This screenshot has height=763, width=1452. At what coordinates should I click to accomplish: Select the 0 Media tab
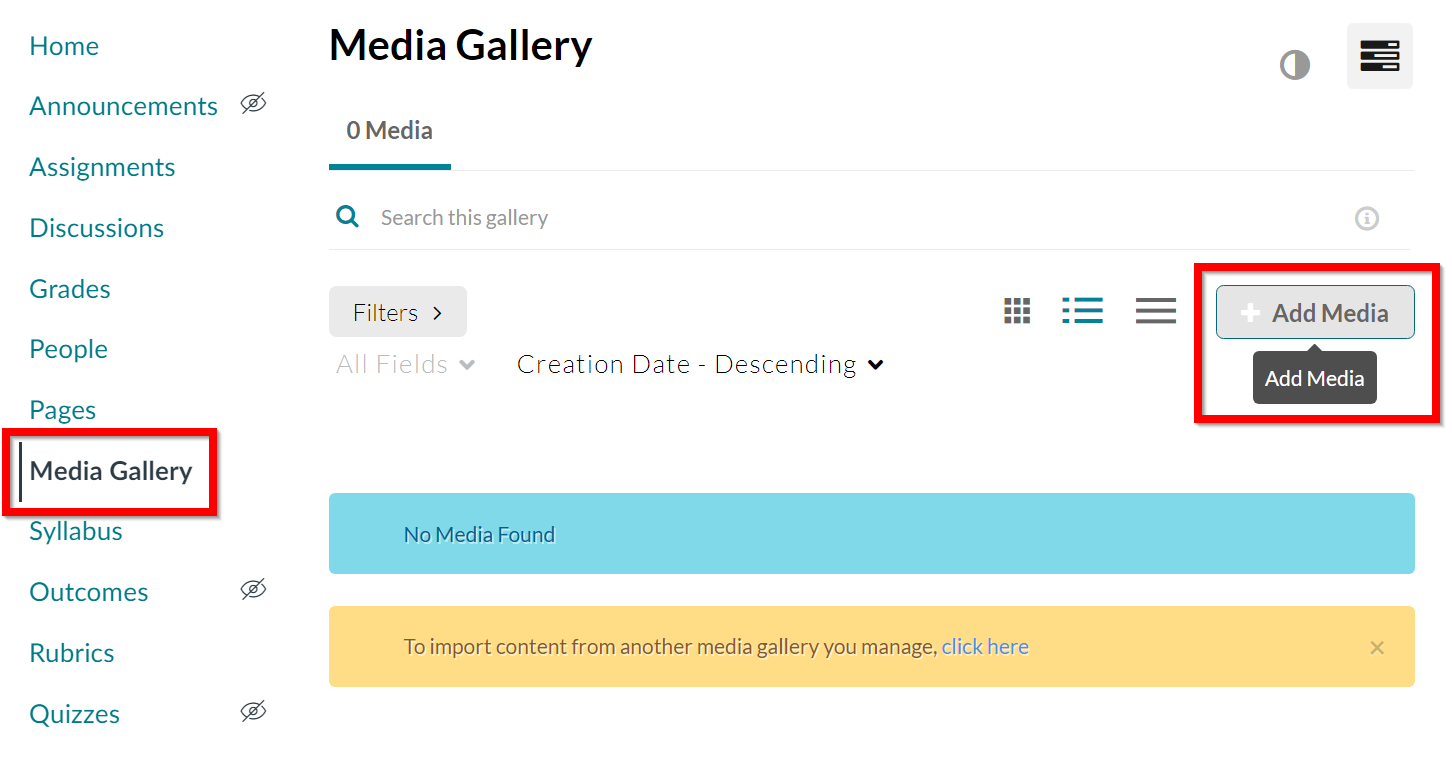point(389,131)
